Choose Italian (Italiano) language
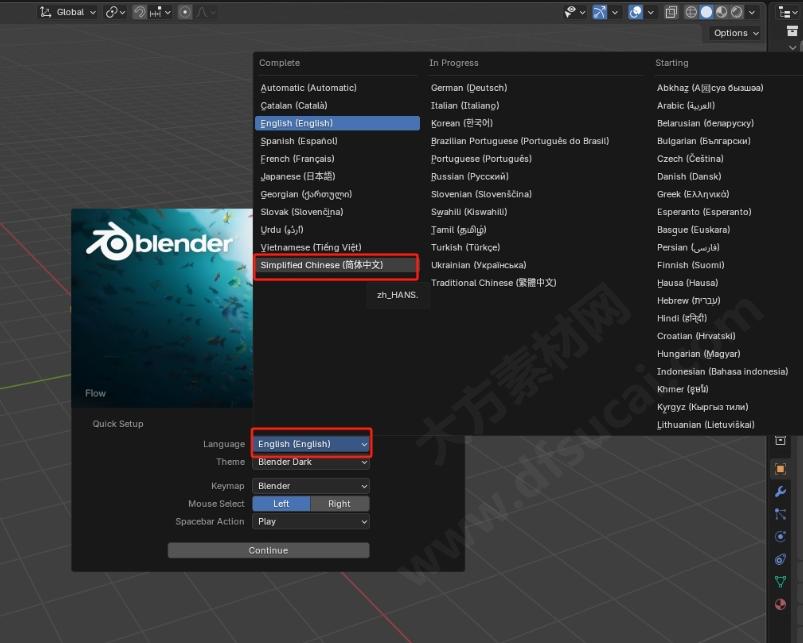Screen dimensions: 803x643 tap(535, 105)
